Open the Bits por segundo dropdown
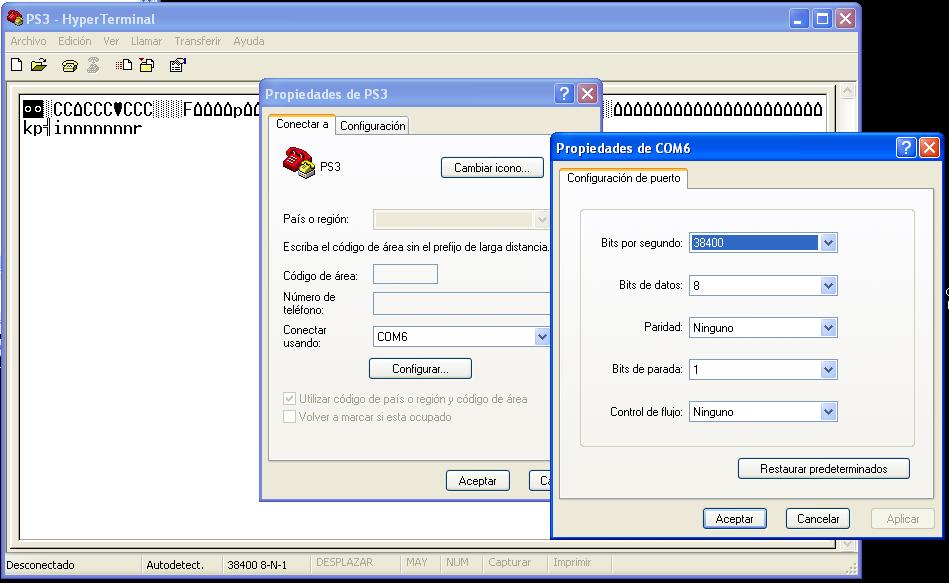949x583 pixels. 828,243
